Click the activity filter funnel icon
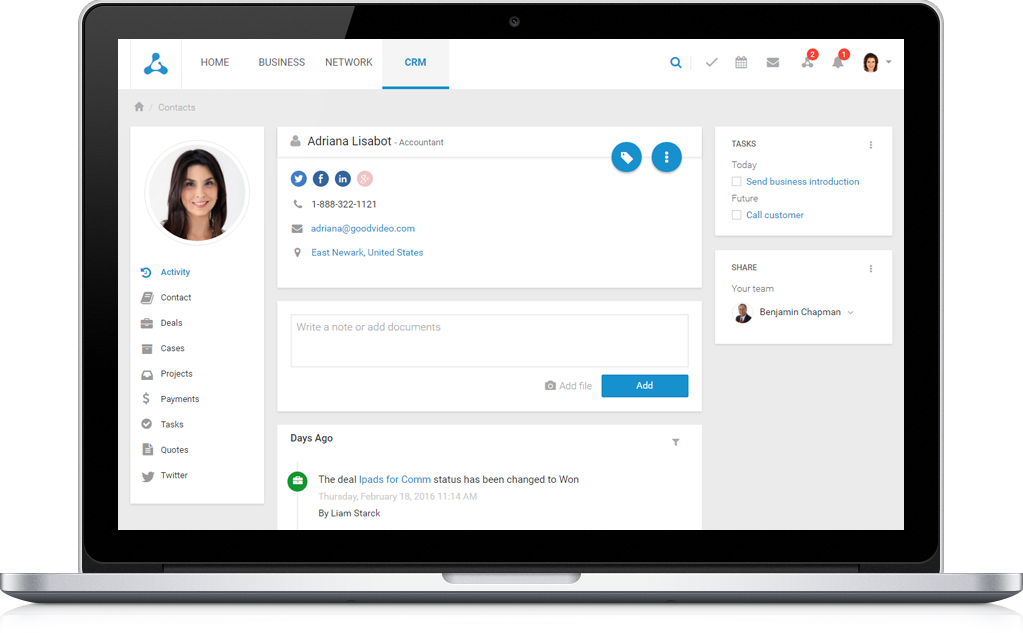1023x633 pixels. (x=676, y=442)
